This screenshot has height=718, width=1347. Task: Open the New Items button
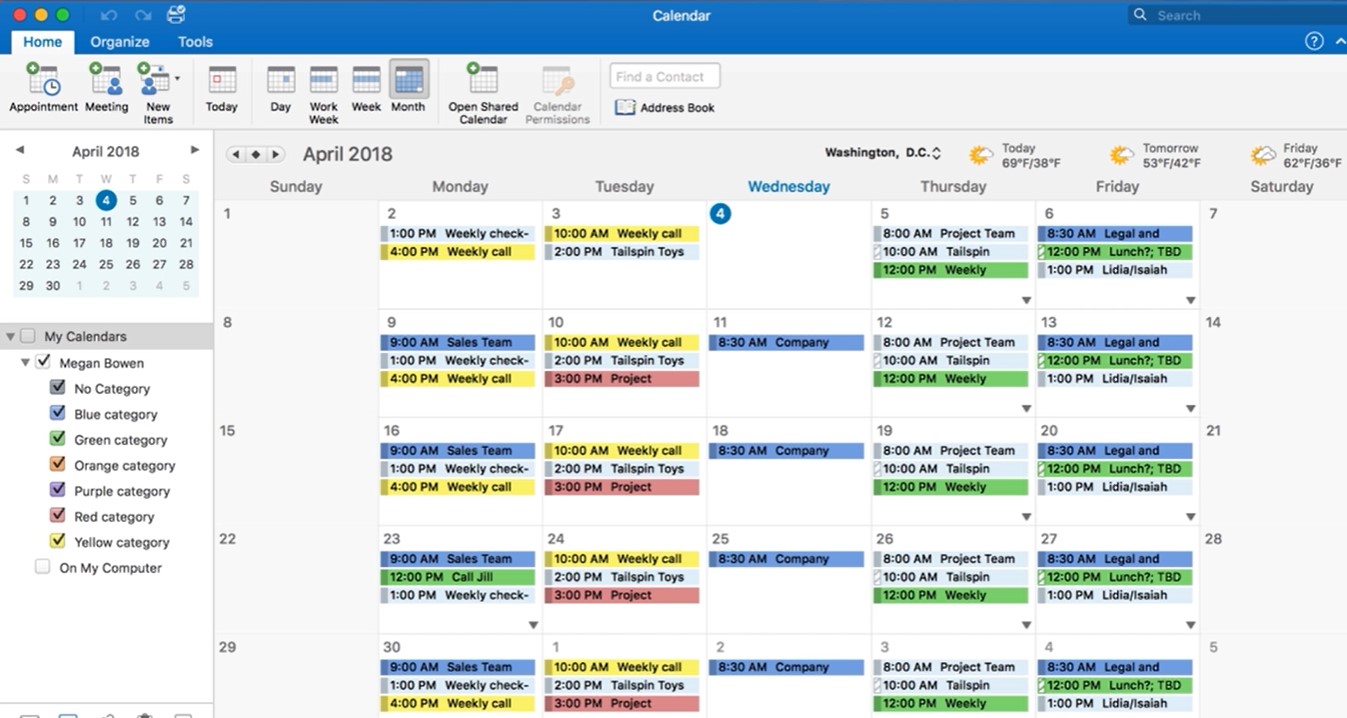point(157,92)
